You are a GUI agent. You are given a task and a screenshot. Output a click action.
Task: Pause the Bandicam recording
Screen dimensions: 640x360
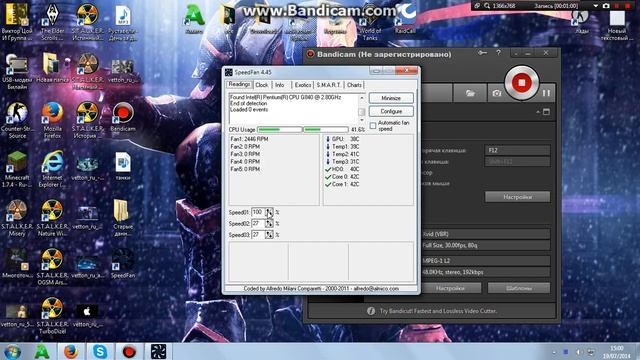pos(546,93)
